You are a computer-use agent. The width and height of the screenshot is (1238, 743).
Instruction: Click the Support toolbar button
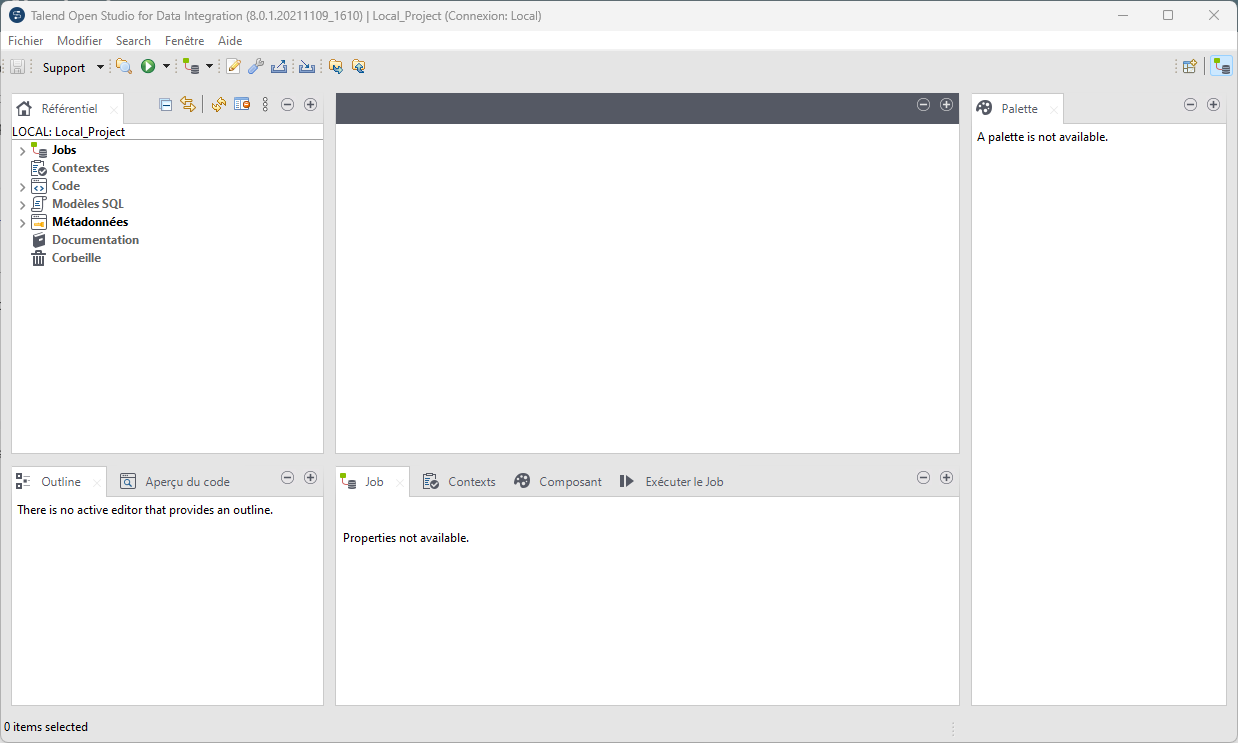64,68
